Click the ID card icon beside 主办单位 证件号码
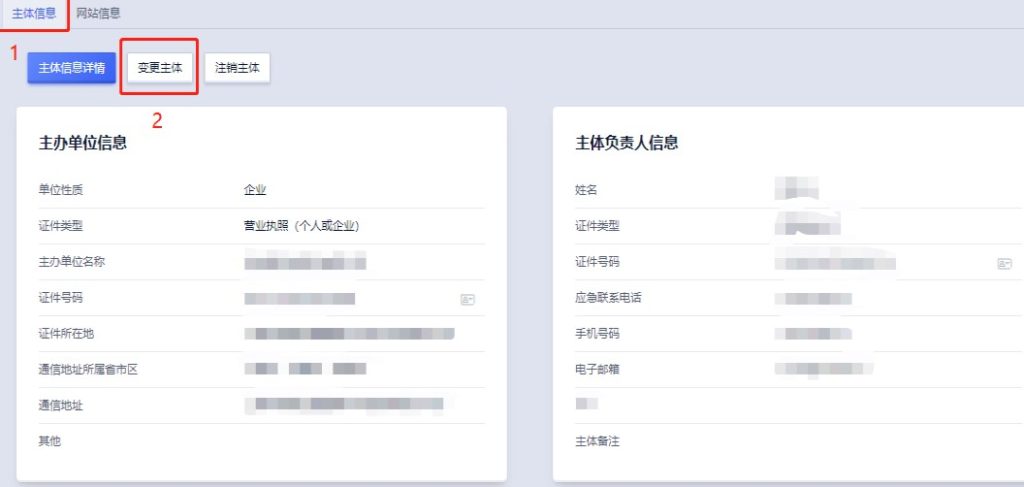 (x=468, y=300)
